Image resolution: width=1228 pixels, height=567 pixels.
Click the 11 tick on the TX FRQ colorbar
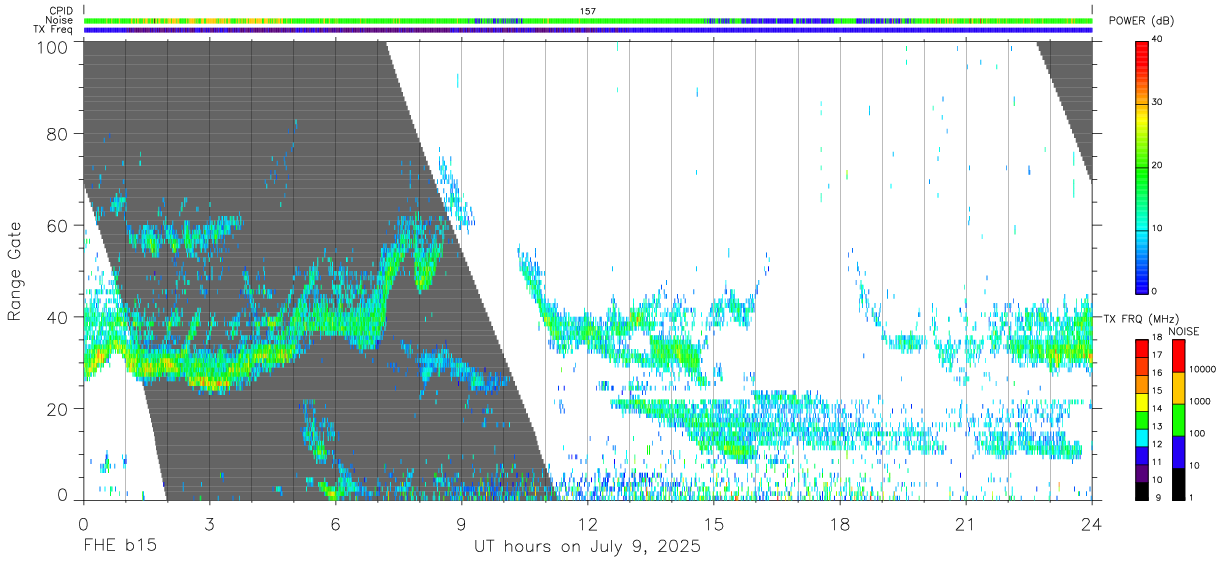1158,462
